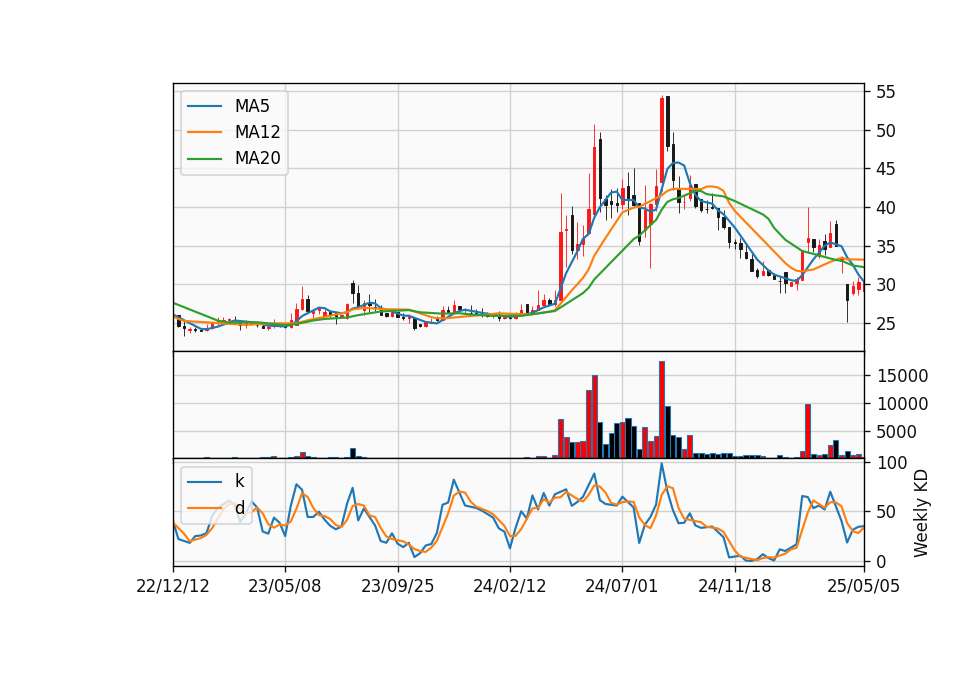Click the 5000 volume axis label

tap(896, 432)
